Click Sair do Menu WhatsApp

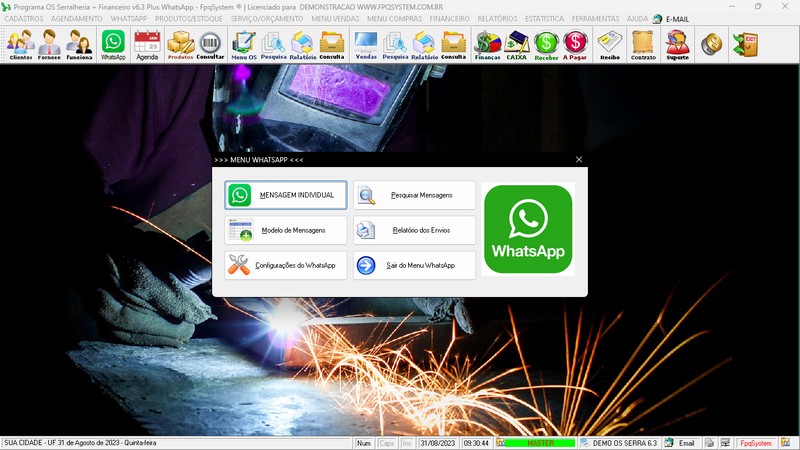pyautogui.click(x=414, y=265)
